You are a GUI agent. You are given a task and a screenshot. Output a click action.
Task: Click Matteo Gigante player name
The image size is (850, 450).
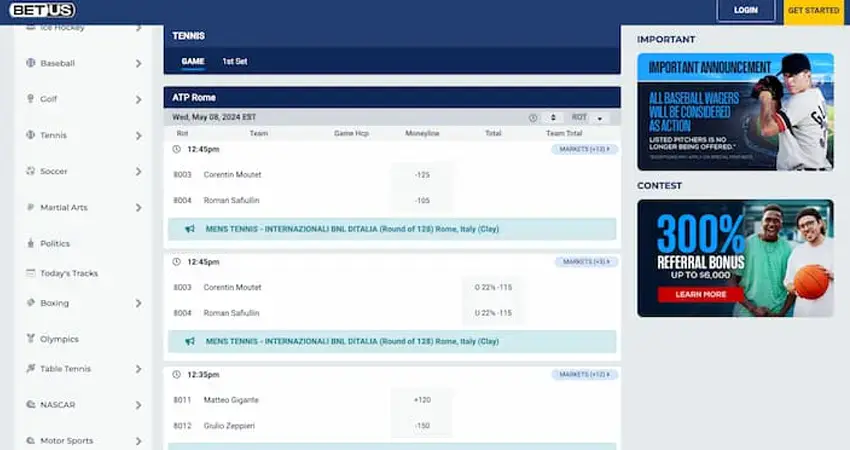(231, 400)
